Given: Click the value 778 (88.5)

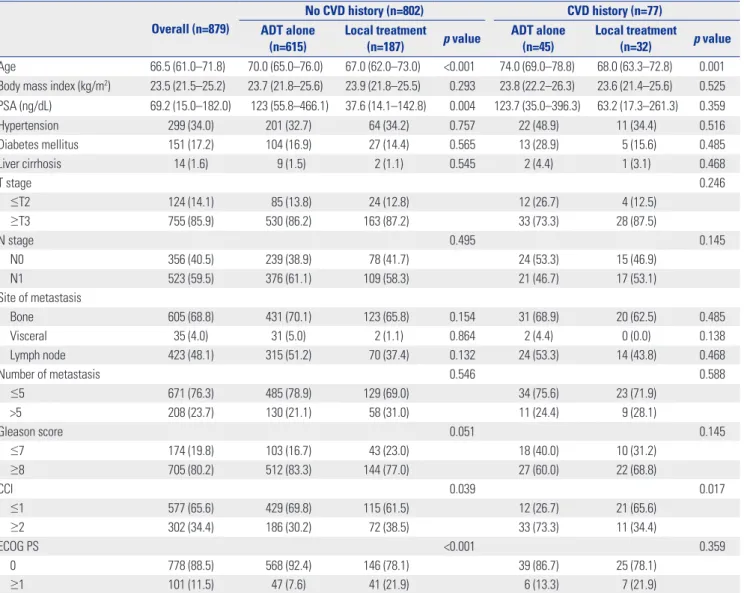Looking at the screenshot, I should pos(191,565).
